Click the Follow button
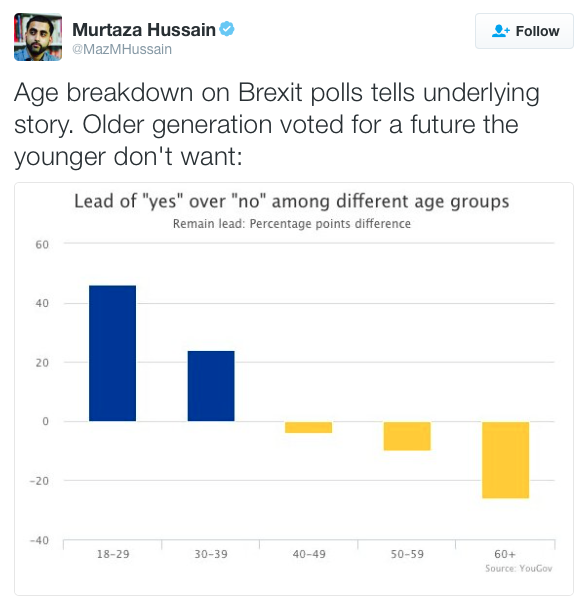 [x=524, y=31]
